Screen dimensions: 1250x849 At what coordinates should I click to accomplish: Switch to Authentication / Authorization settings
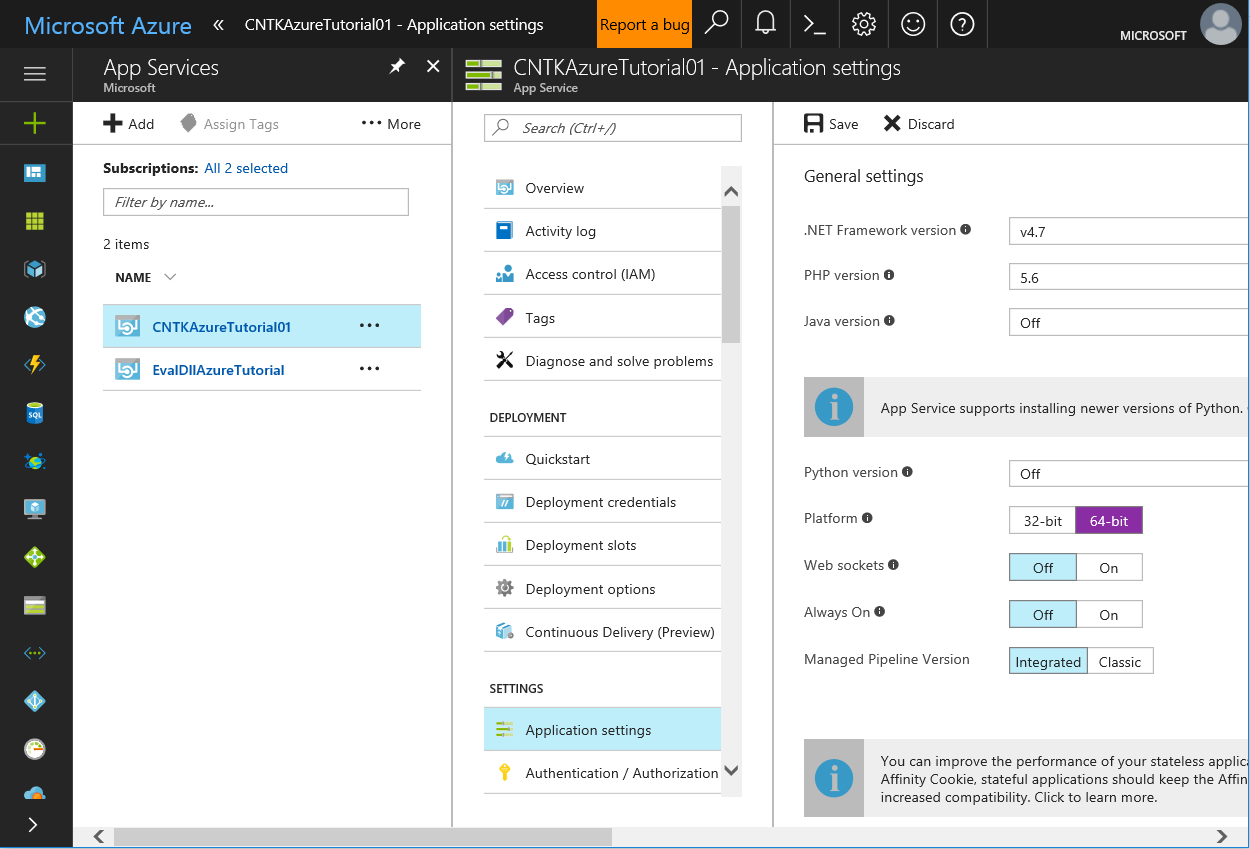(x=622, y=773)
